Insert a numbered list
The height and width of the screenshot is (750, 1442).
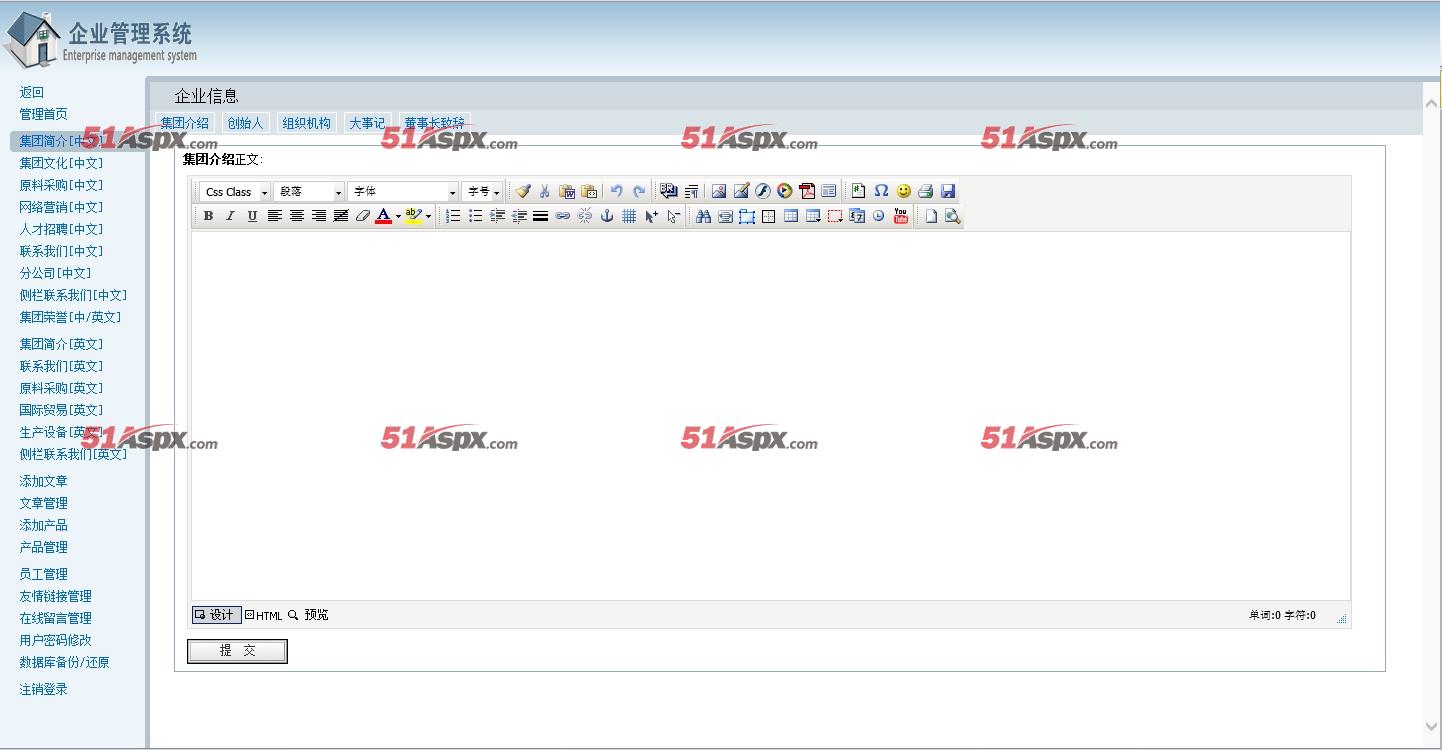[x=453, y=216]
